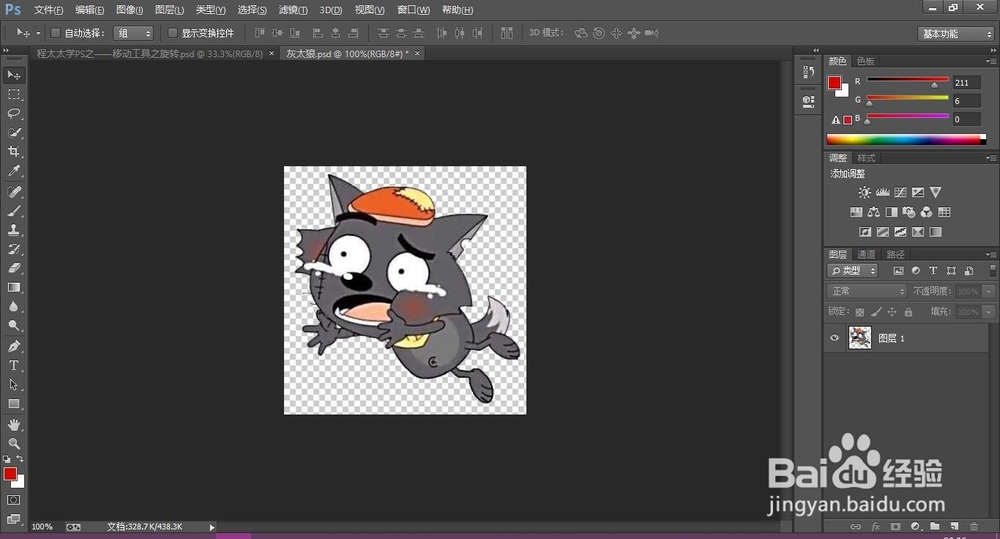Add Brightness/Contrast adjustment icon
This screenshot has width=1000, height=539.
pyautogui.click(x=864, y=192)
